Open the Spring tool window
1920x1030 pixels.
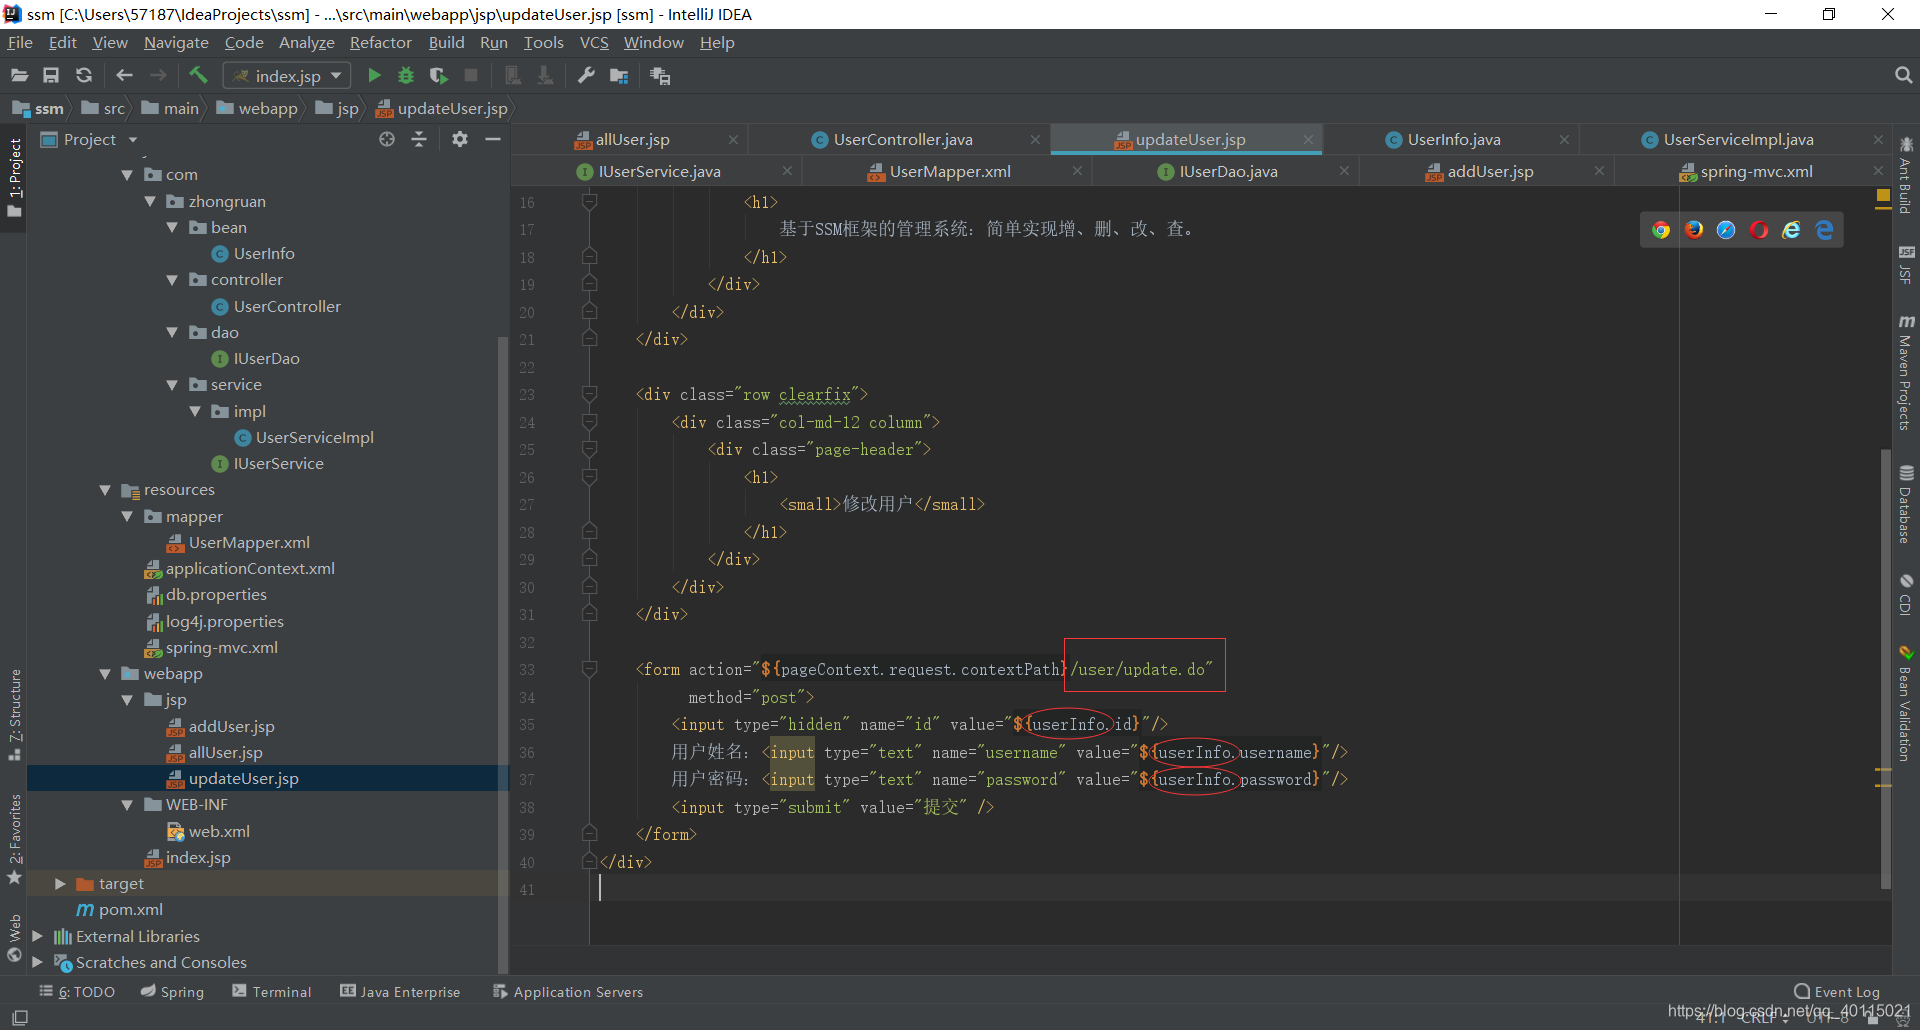(x=172, y=991)
